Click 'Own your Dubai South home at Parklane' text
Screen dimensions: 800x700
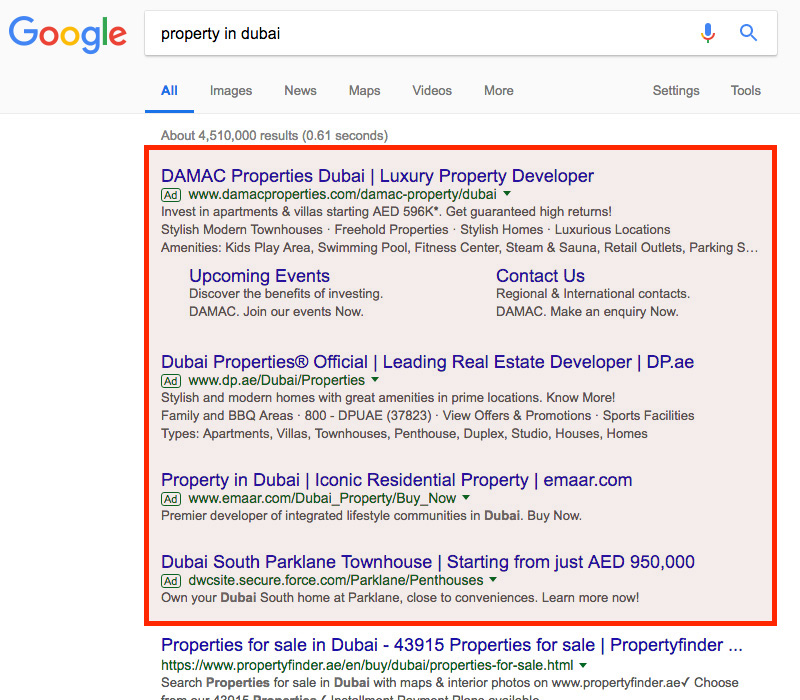400,598
